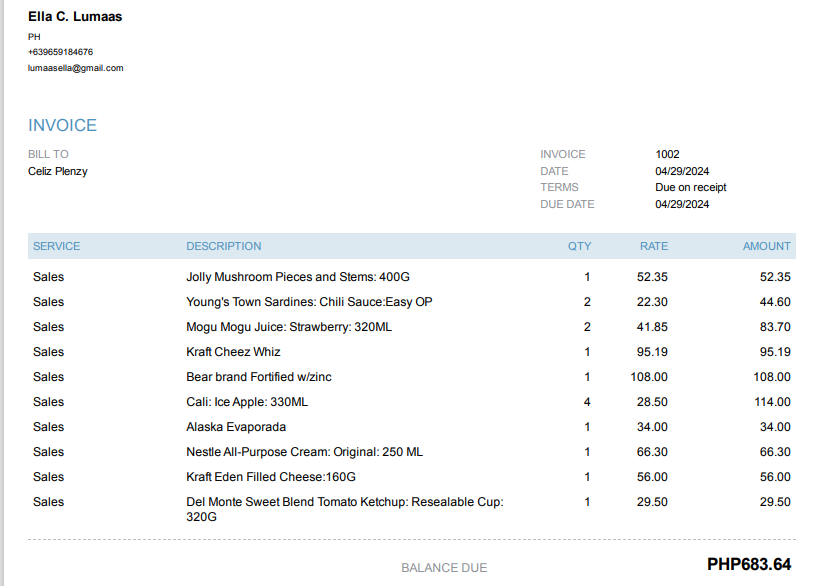The height and width of the screenshot is (586, 818).
Task: Click the amount 66.30 for Nestle cream
Action: point(775,452)
